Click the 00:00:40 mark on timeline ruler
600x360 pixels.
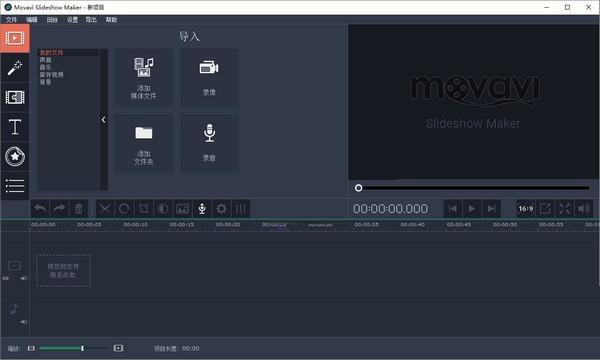[412, 225]
